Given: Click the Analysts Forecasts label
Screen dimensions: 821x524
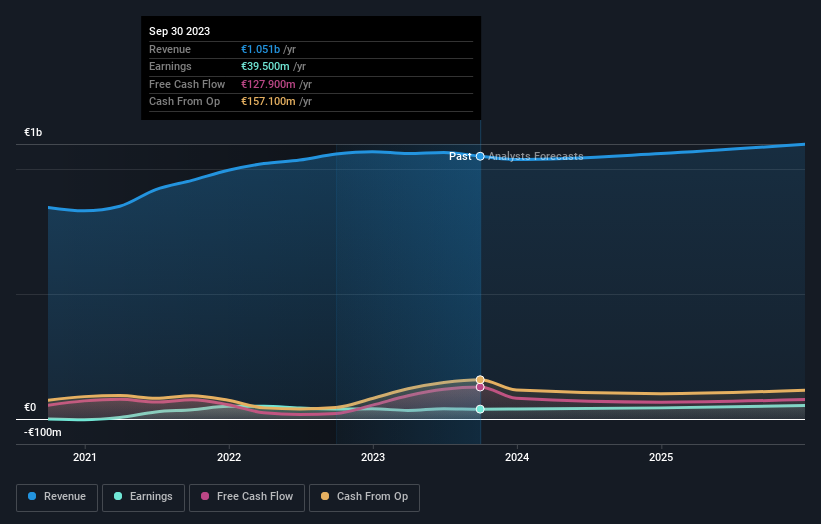Looking at the screenshot, I should pyautogui.click(x=536, y=156).
